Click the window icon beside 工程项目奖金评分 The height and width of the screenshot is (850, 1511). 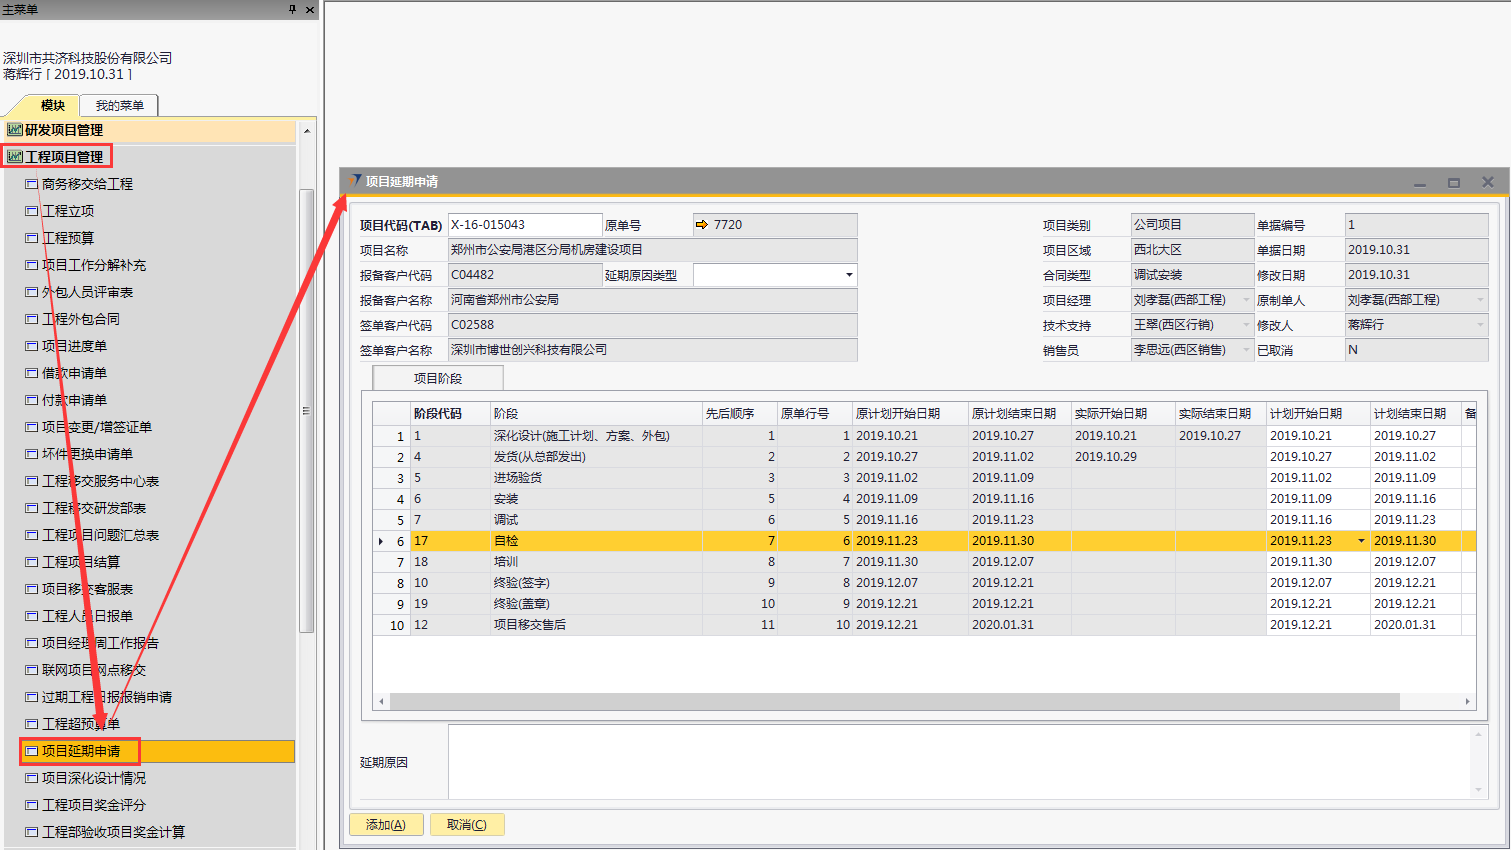click(32, 805)
